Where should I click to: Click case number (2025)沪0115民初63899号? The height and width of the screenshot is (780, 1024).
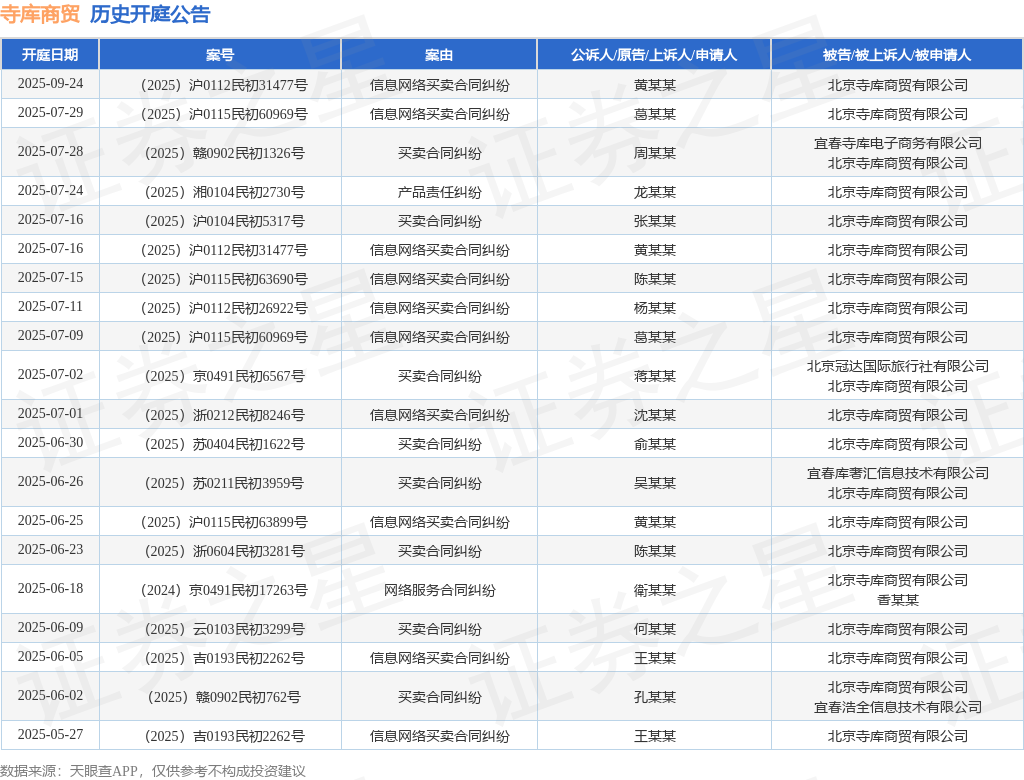point(224,522)
